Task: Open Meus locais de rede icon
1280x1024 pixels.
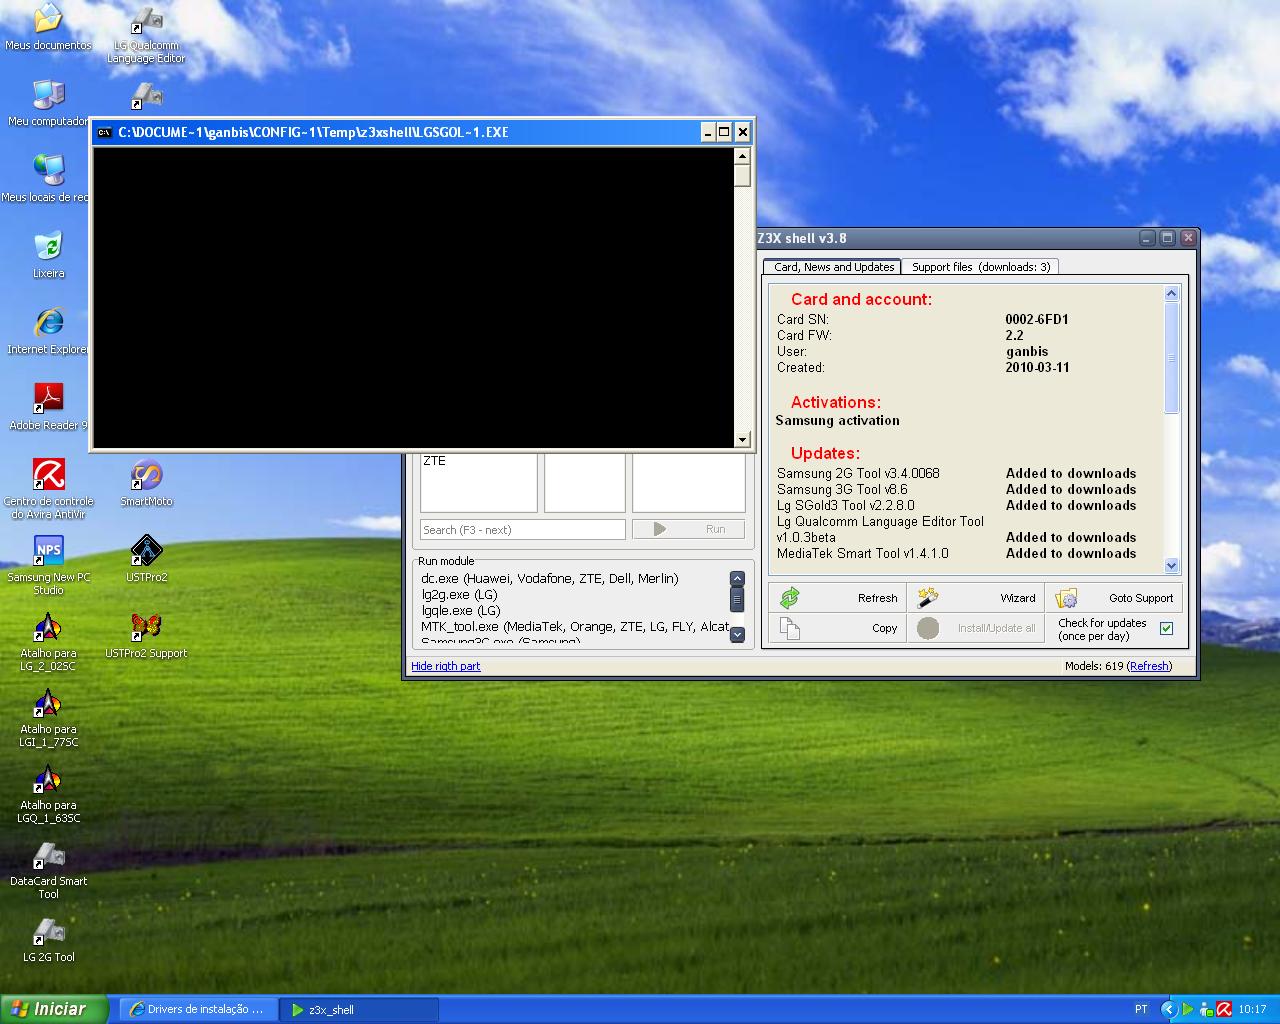Action: click(x=47, y=179)
